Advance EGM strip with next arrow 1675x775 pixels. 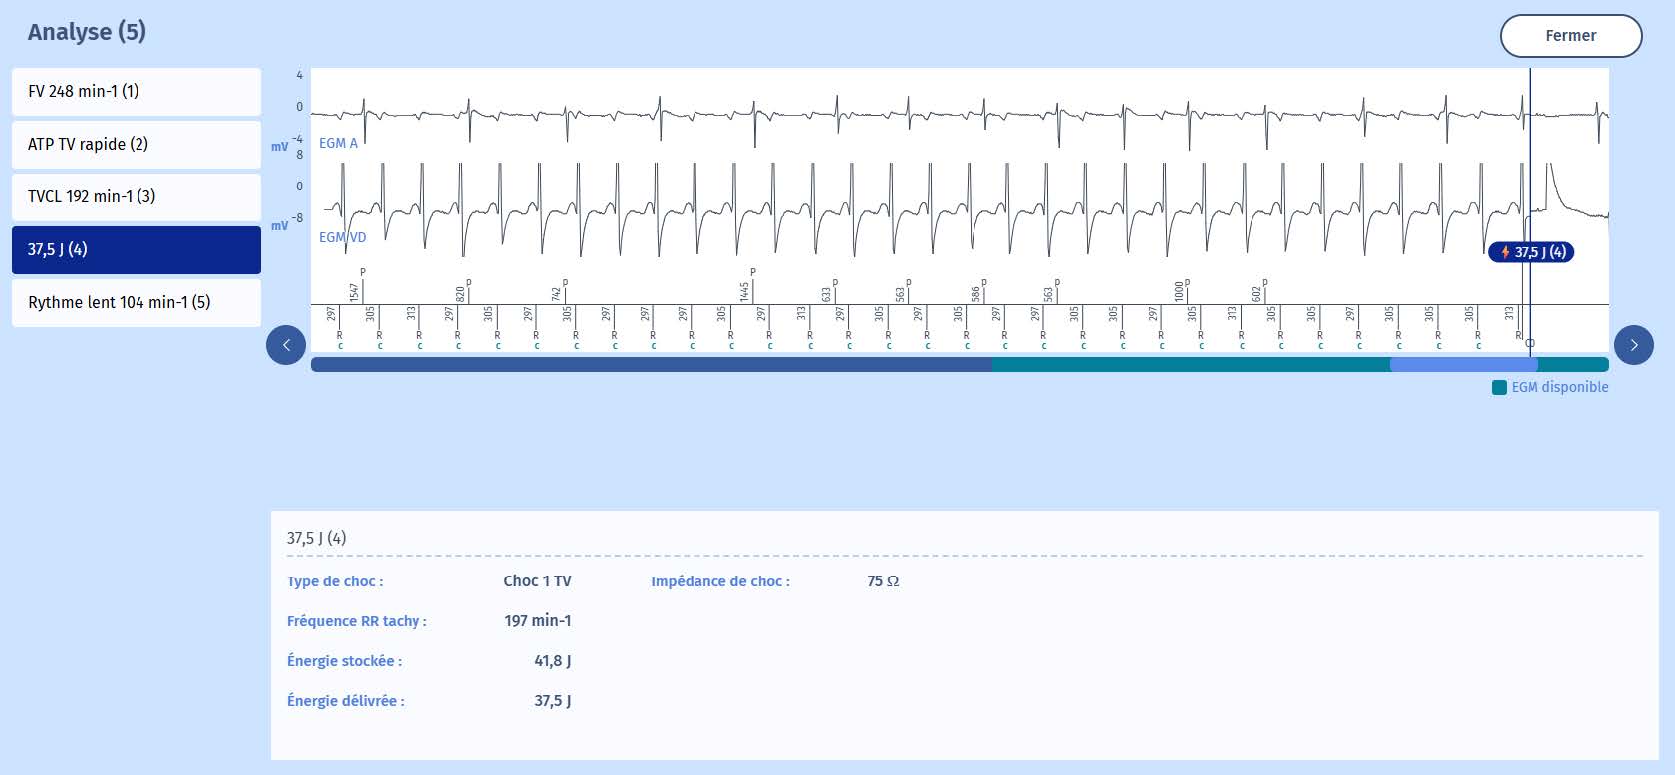coord(1633,345)
